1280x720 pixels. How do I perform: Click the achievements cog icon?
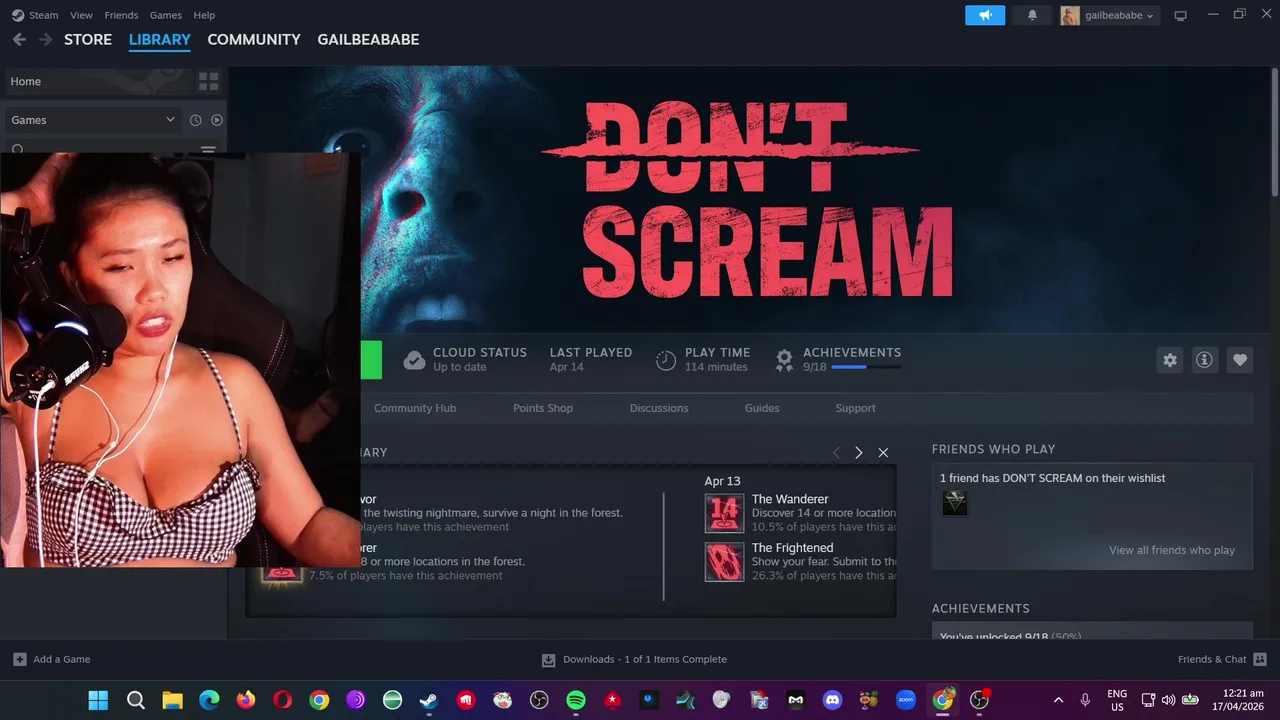tap(785, 360)
